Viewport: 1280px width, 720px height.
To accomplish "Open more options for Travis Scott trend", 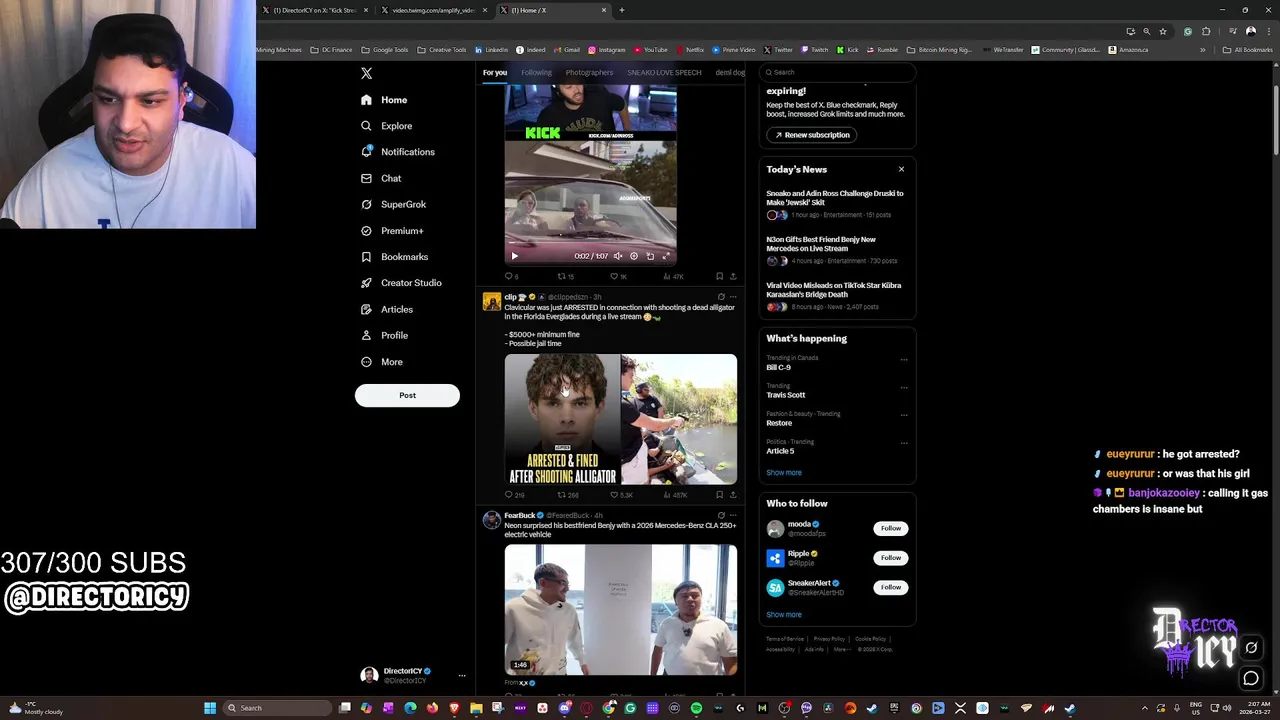I will [904, 387].
